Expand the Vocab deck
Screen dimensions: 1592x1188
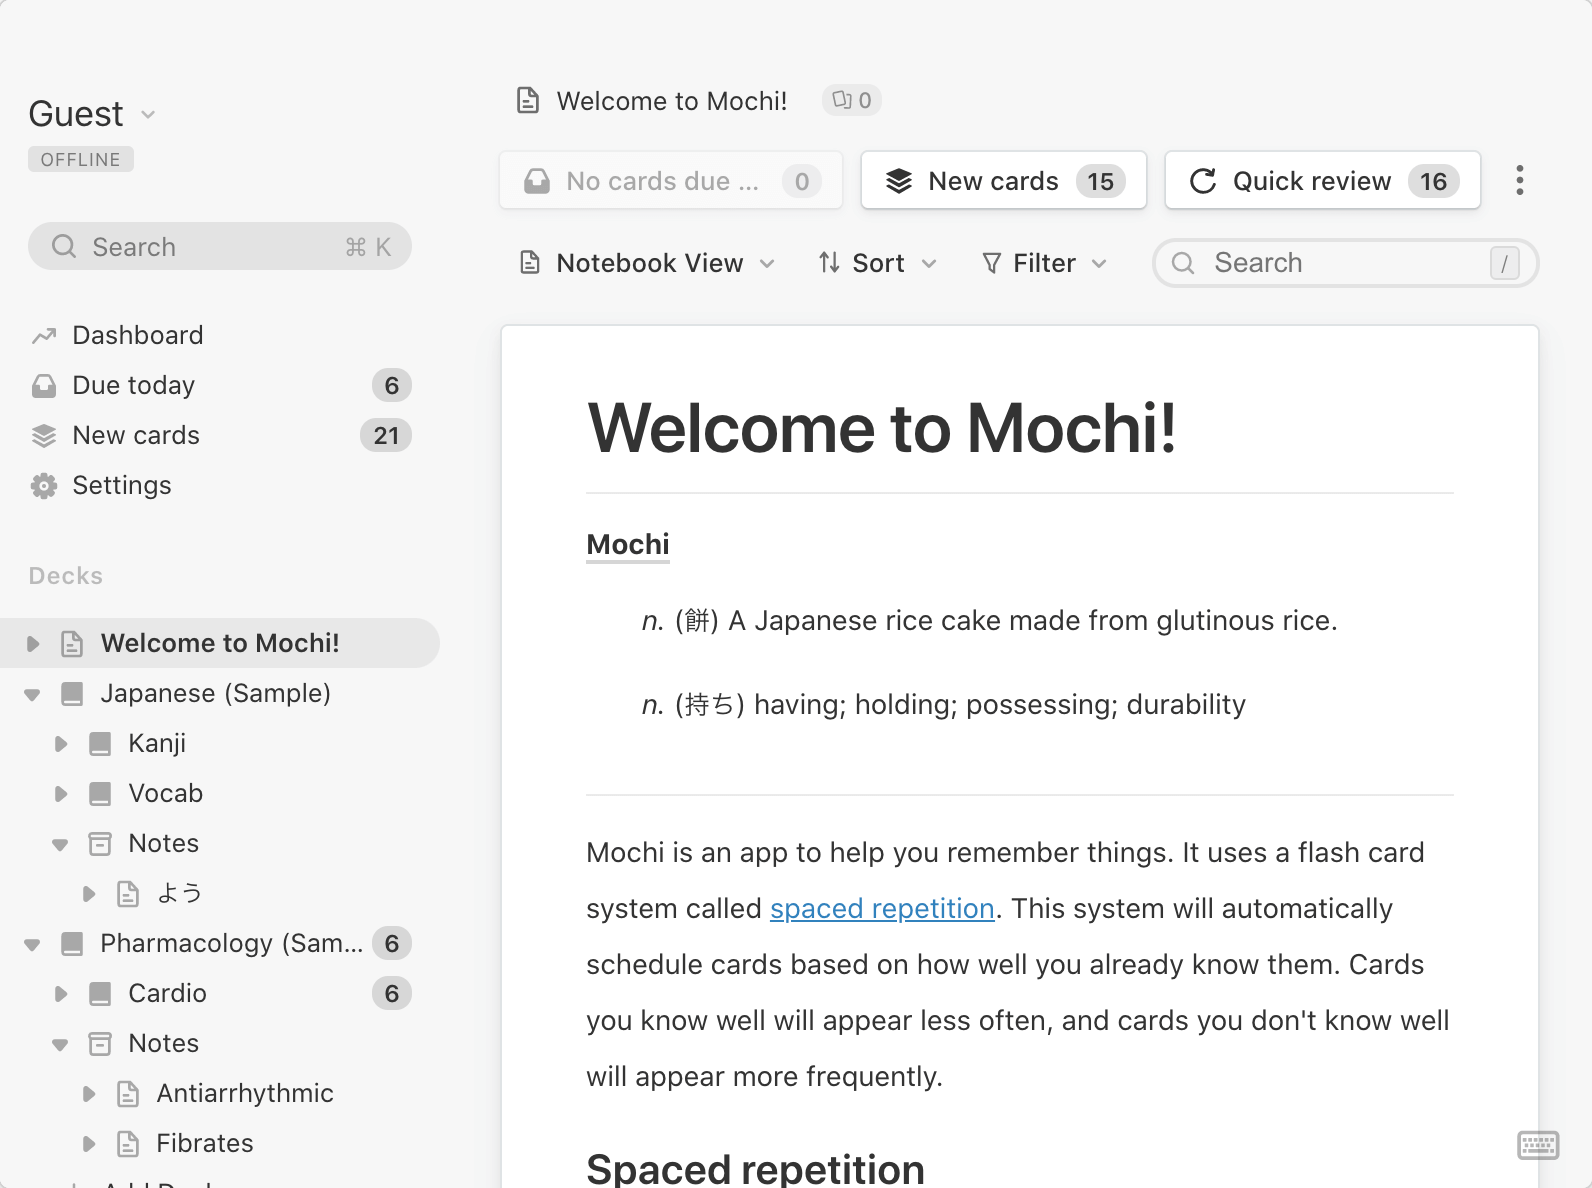click(61, 794)
